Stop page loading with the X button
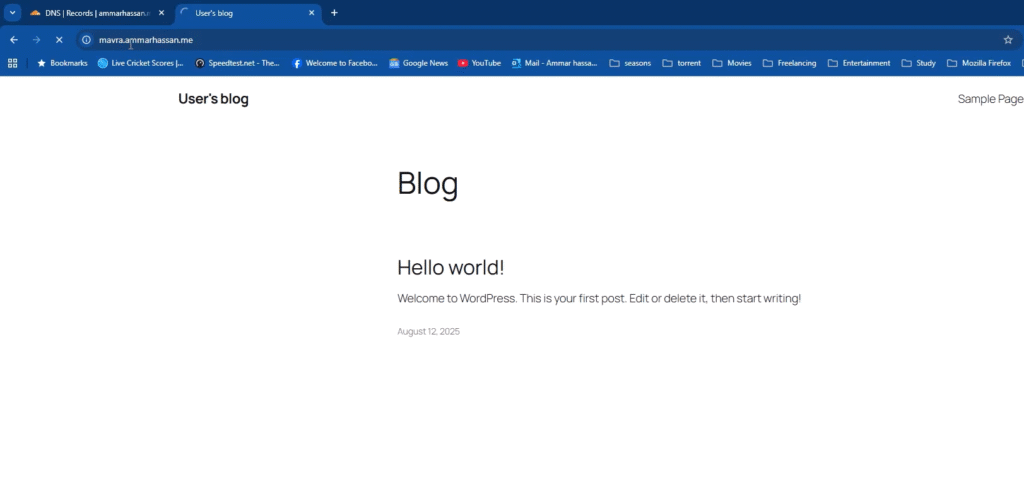 59,40
